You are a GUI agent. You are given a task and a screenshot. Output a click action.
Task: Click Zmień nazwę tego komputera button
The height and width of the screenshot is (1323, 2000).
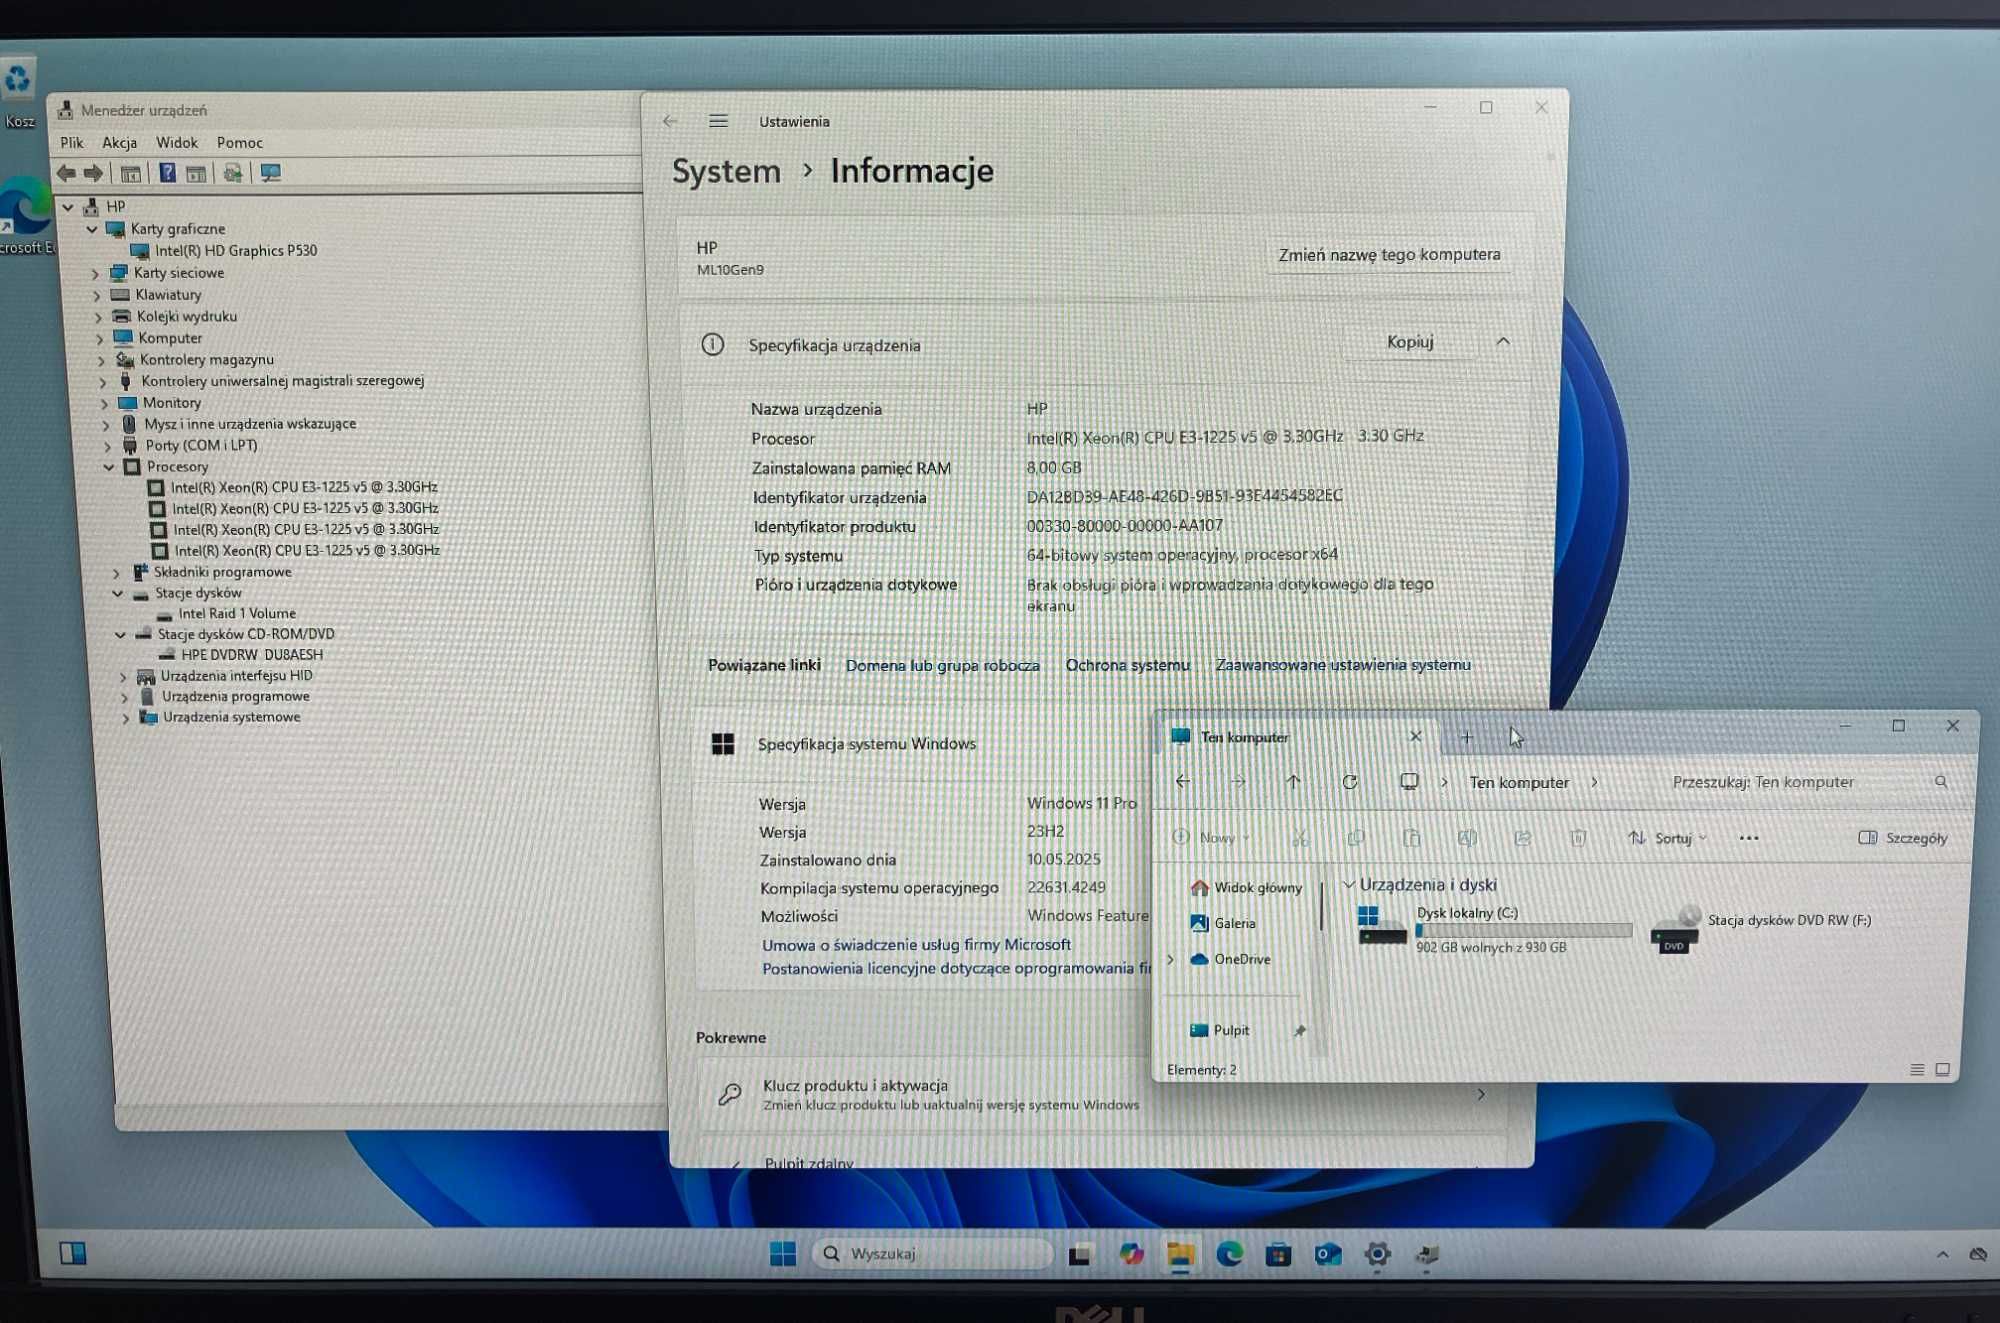click(x=1389, y=255)
